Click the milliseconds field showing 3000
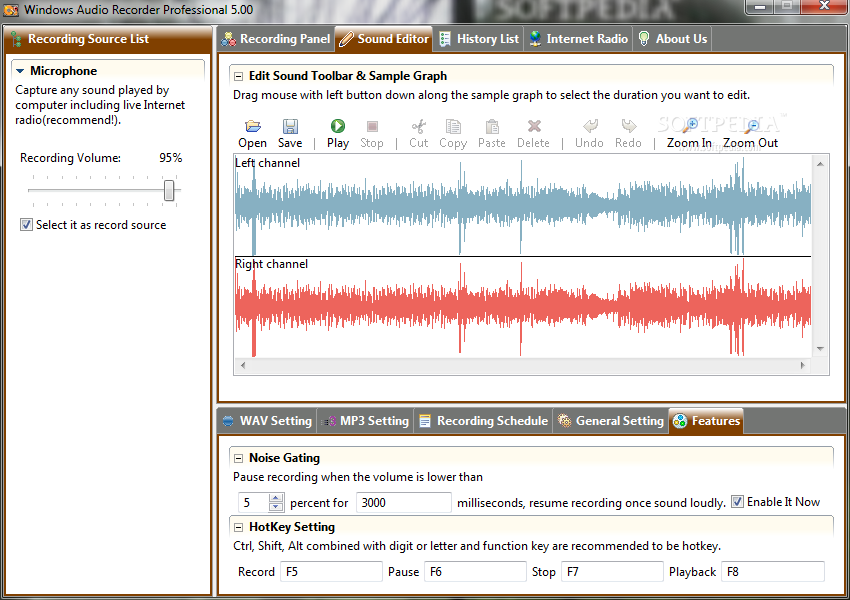 (404, 502)
